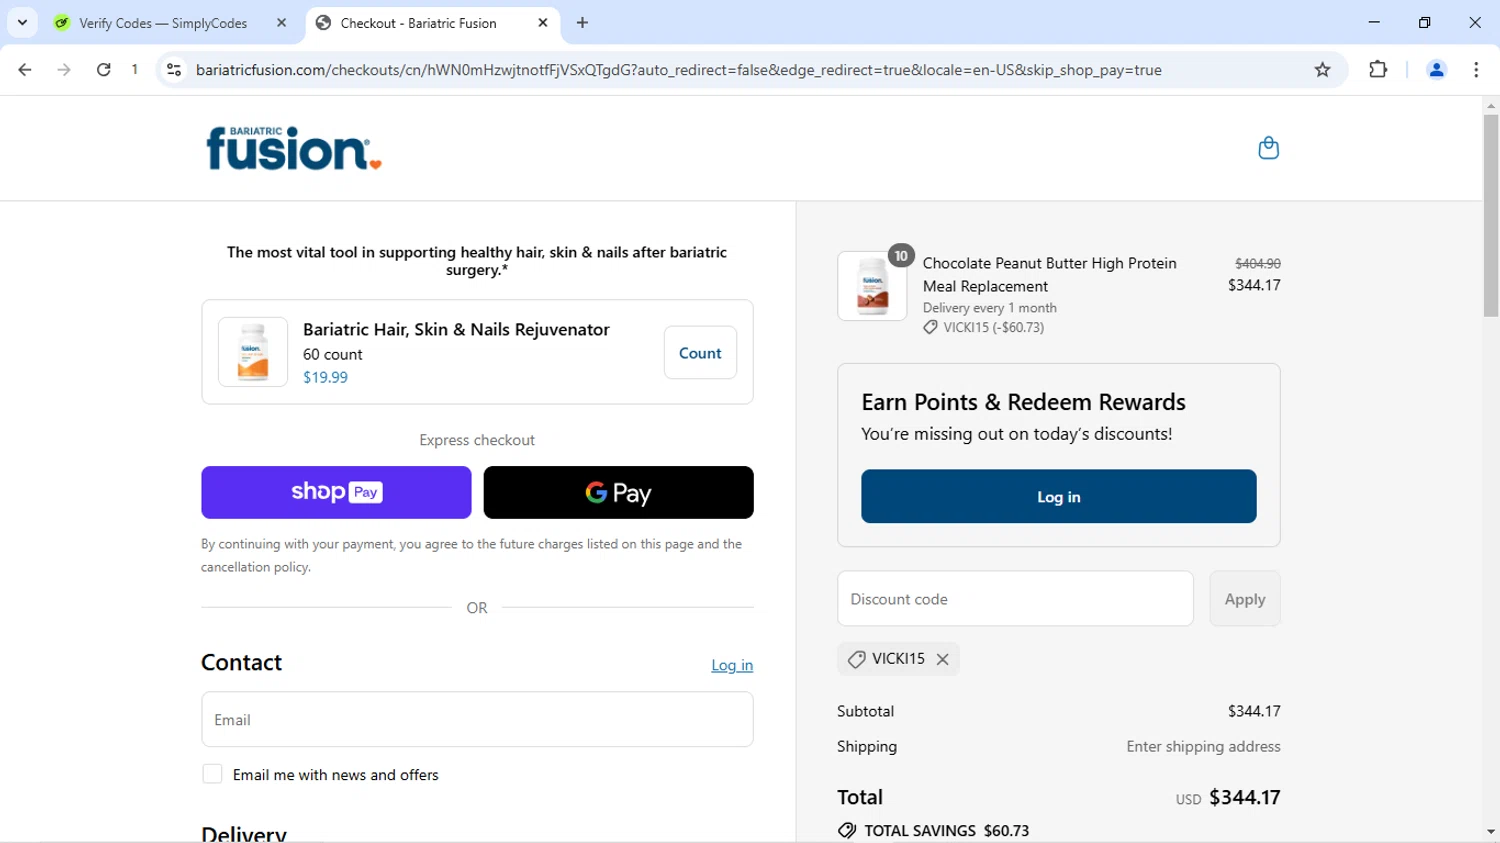
Task: Open the Chrome profile avatar
Action: click(x=1436, y=70)
